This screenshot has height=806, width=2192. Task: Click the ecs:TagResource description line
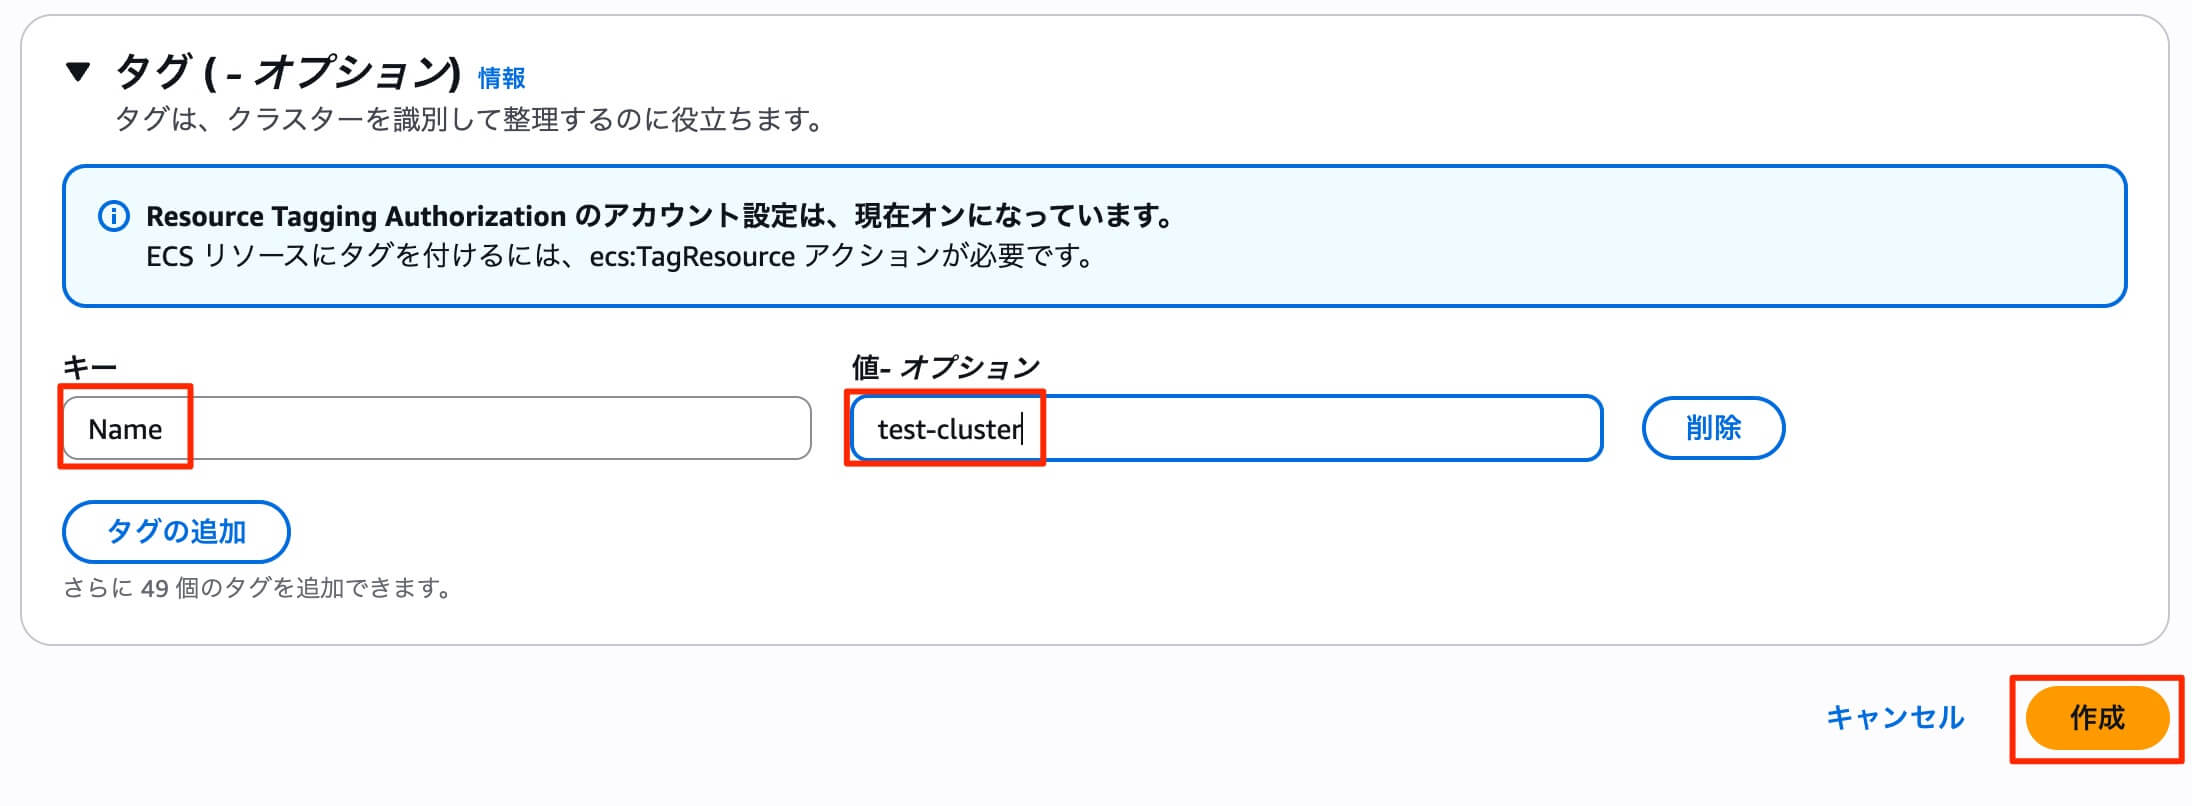(x=620, y=257)
